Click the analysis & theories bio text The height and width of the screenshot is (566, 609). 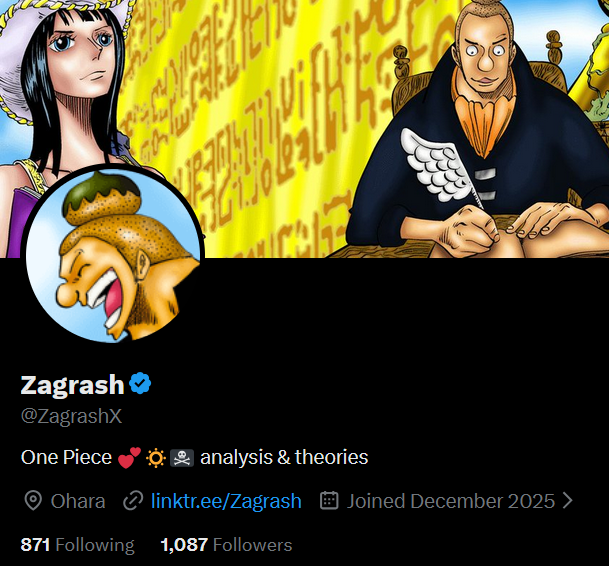[284, 457]
